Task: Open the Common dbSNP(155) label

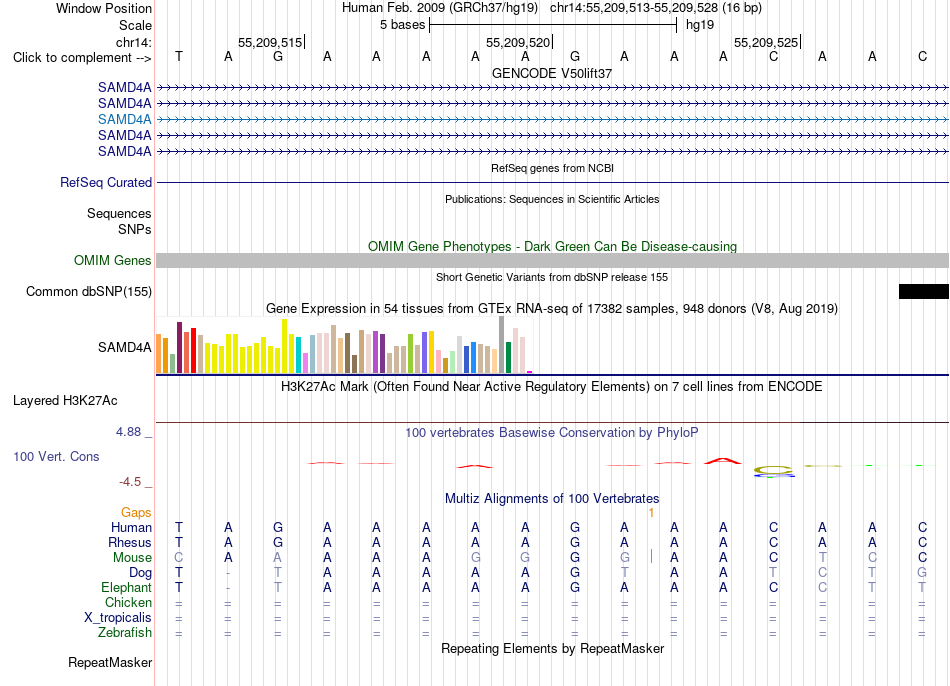Action: point(88,291)
